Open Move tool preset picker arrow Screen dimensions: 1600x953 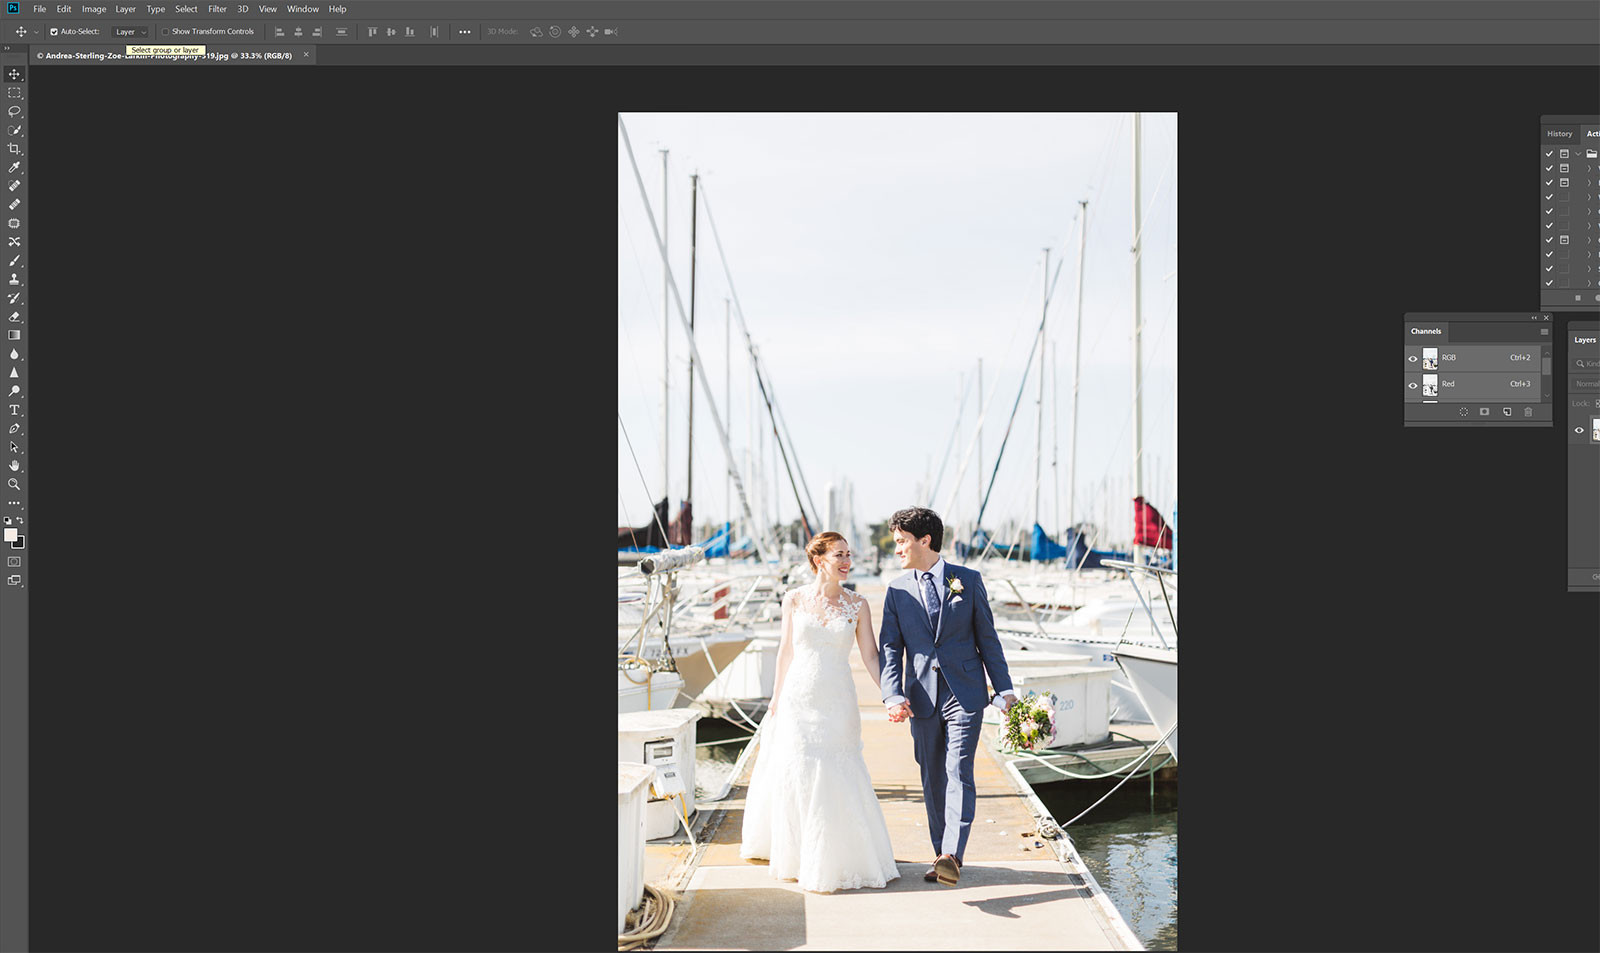[36, 32]
